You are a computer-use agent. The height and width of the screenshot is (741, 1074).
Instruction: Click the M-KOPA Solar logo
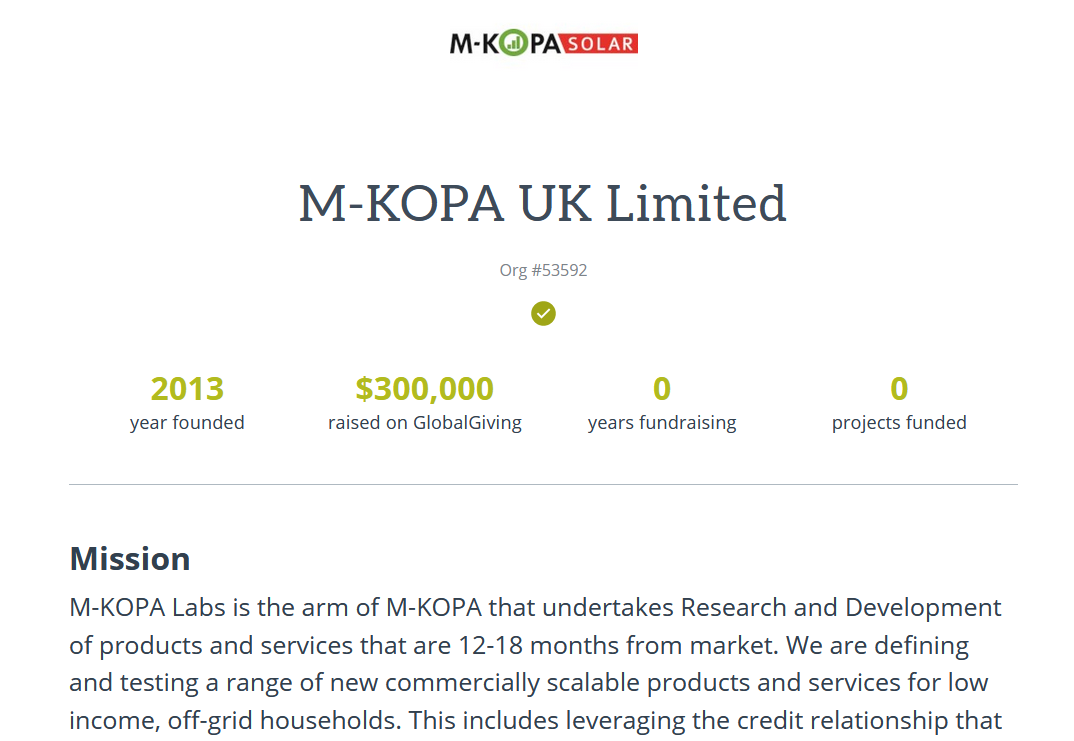[543, 43]
